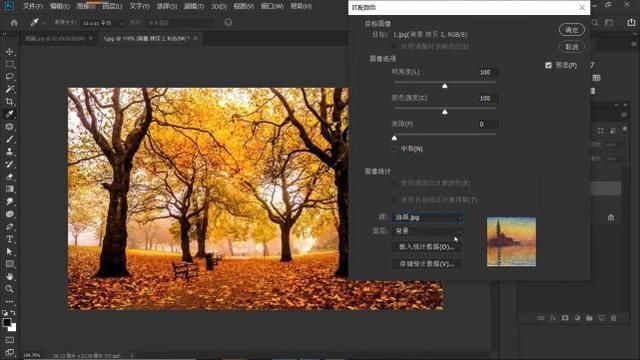Open the 滤镜(T) filter menu

pos(193,6)
